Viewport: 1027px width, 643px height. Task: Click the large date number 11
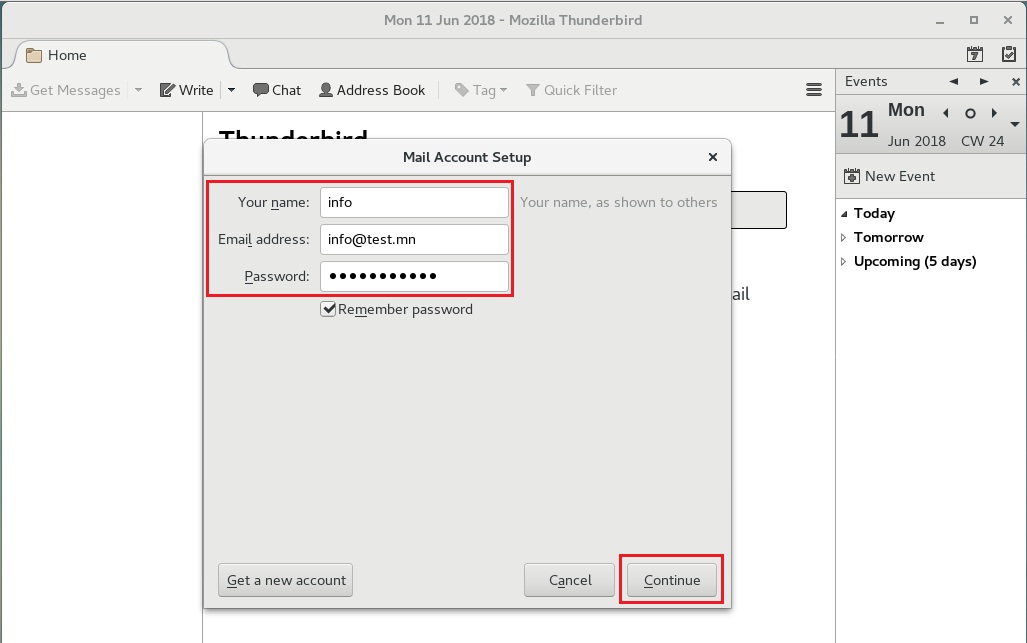[859, 124]
